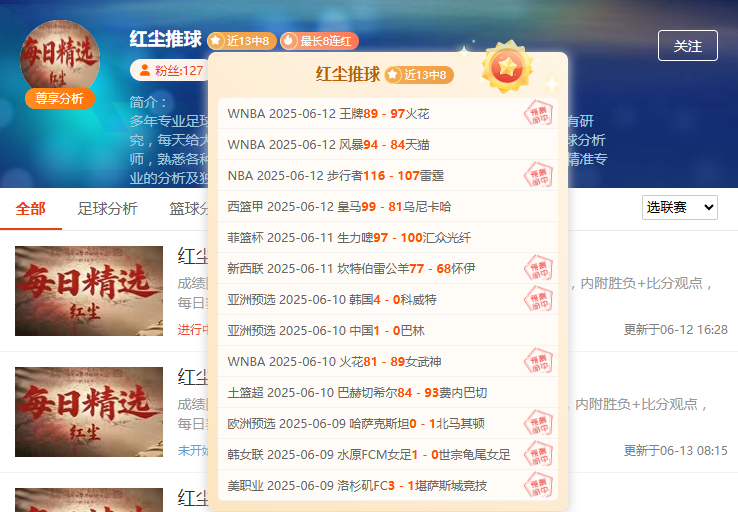Click the 红尘推球 profile avatar

tap(60, 57)
